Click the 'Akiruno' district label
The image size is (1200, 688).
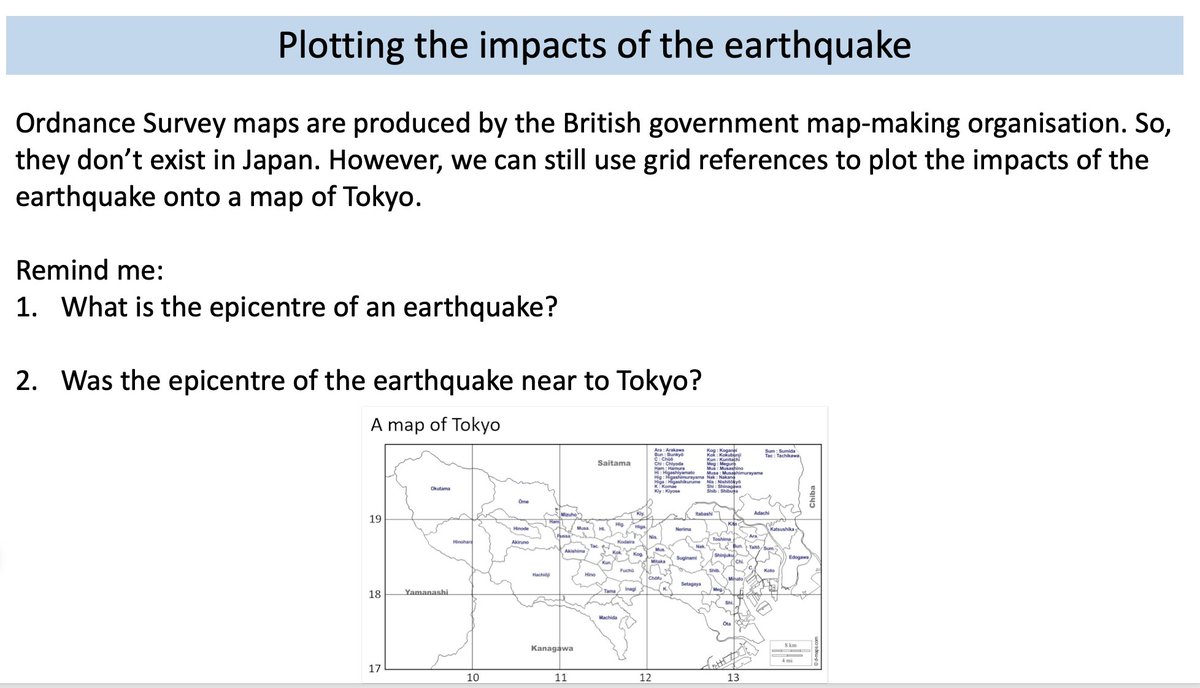(x=520, y=541)
